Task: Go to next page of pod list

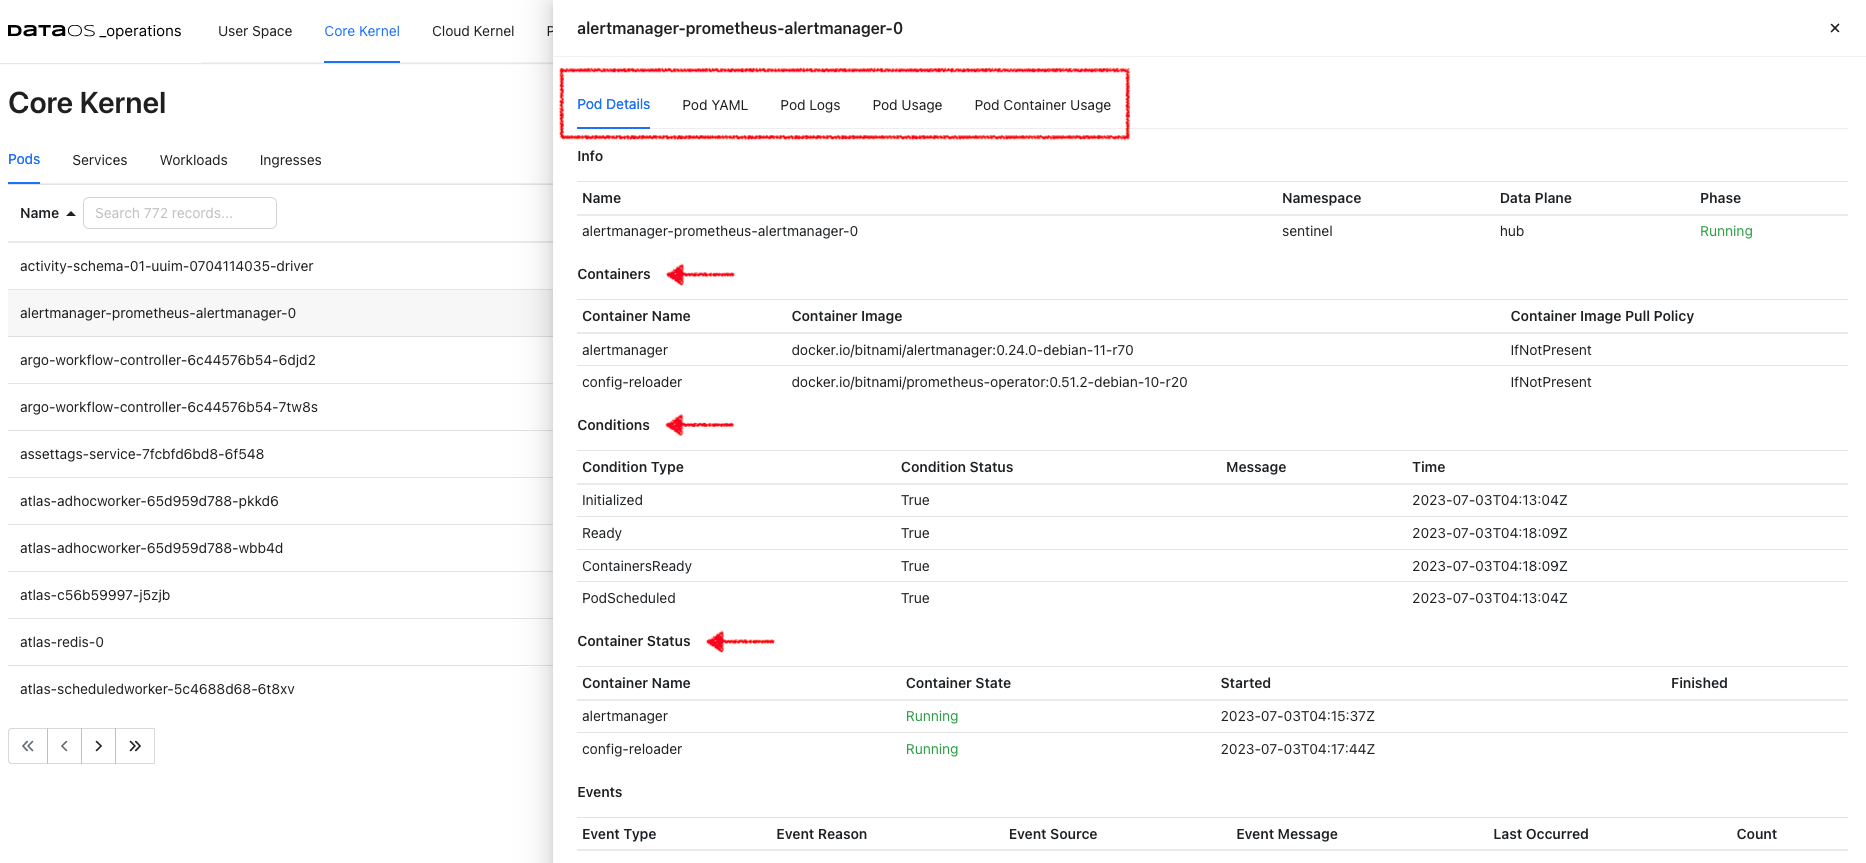Action: [x=98, y=746]
